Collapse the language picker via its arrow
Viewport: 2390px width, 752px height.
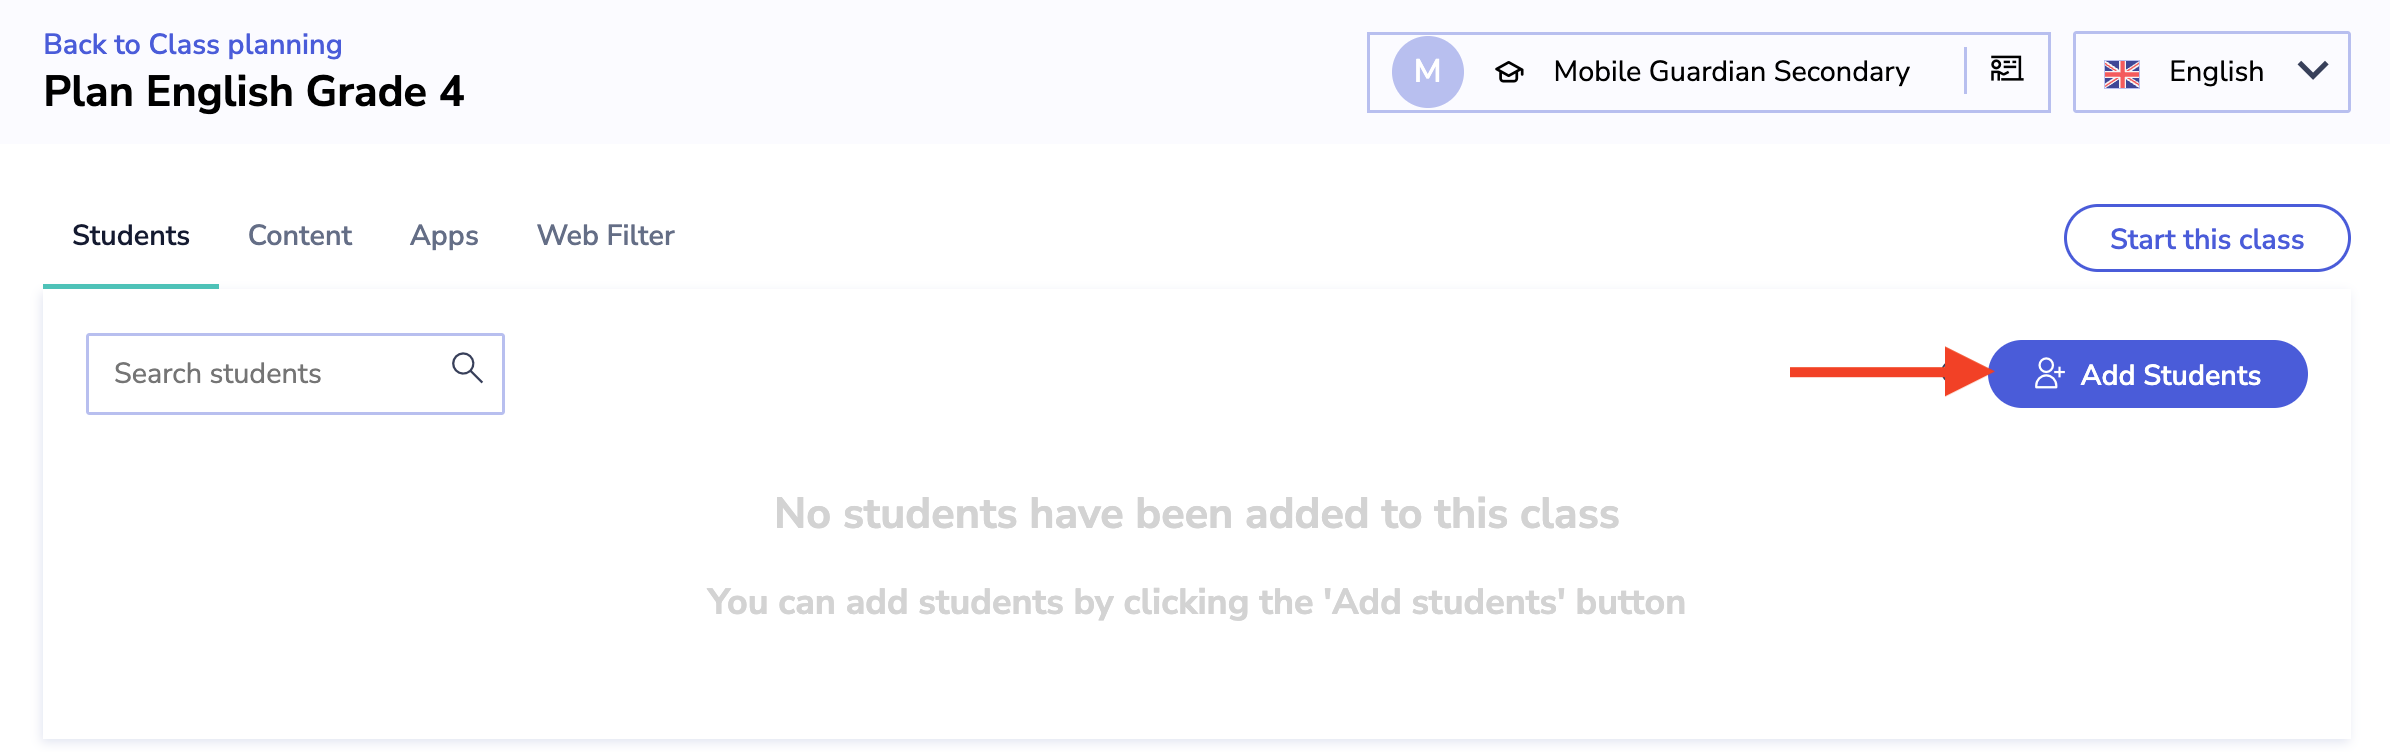pos(2311,72)
